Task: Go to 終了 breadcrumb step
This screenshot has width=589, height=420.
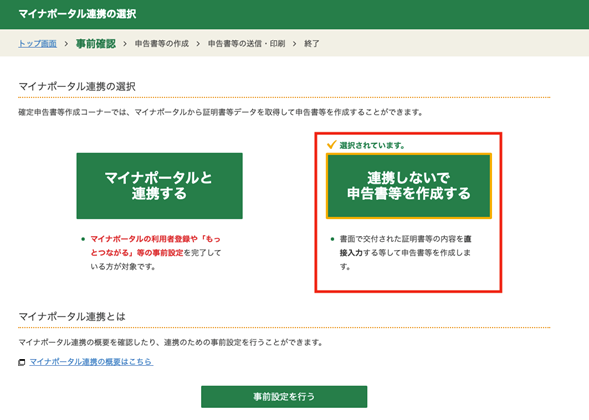Action: tap(311, 44)
